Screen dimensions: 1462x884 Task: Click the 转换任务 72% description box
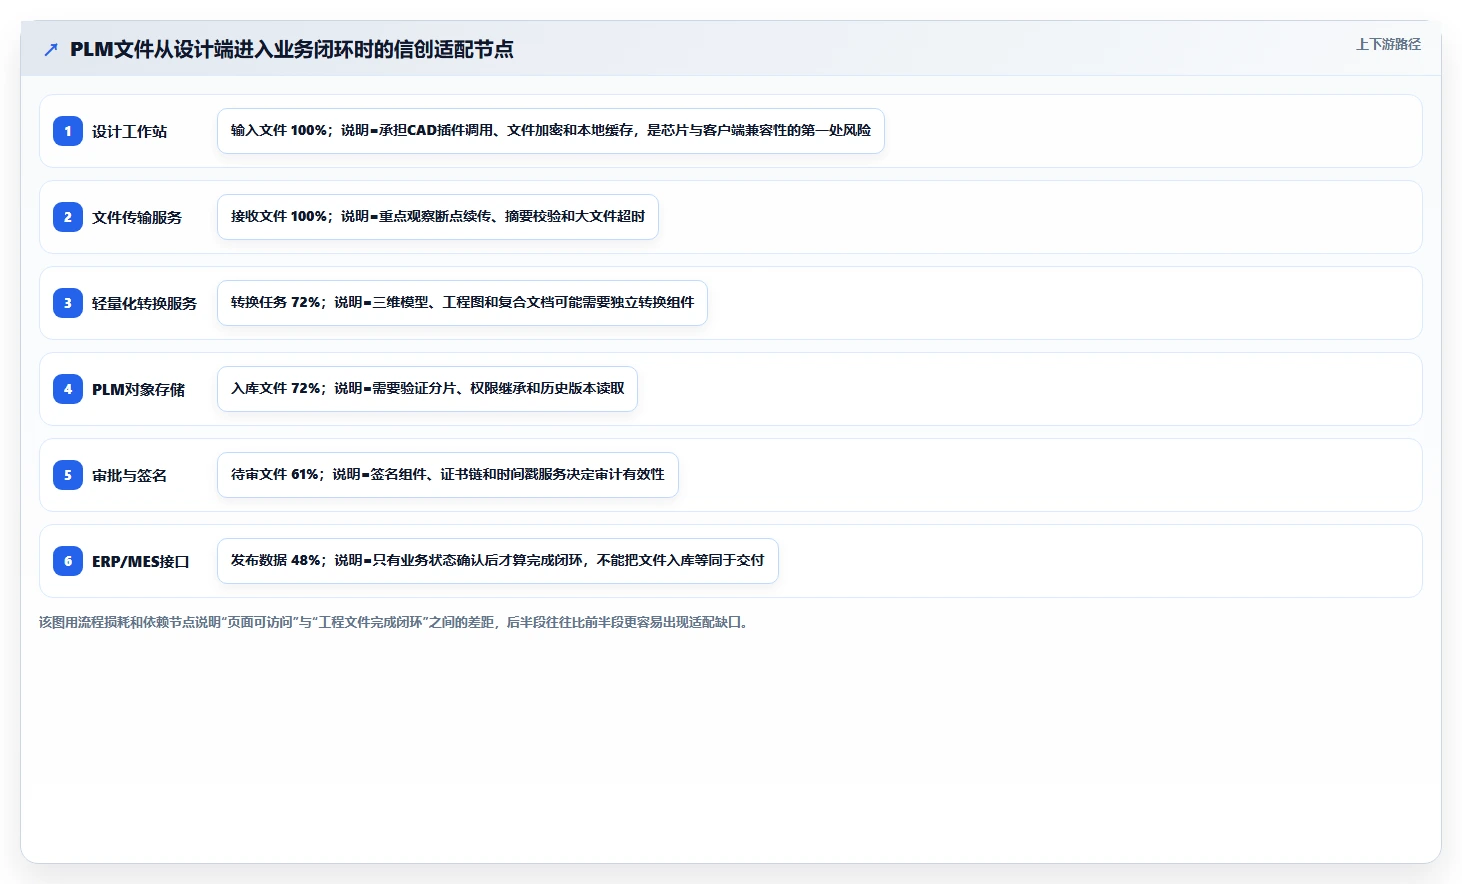pyautogui.click(x=462, y=303)
